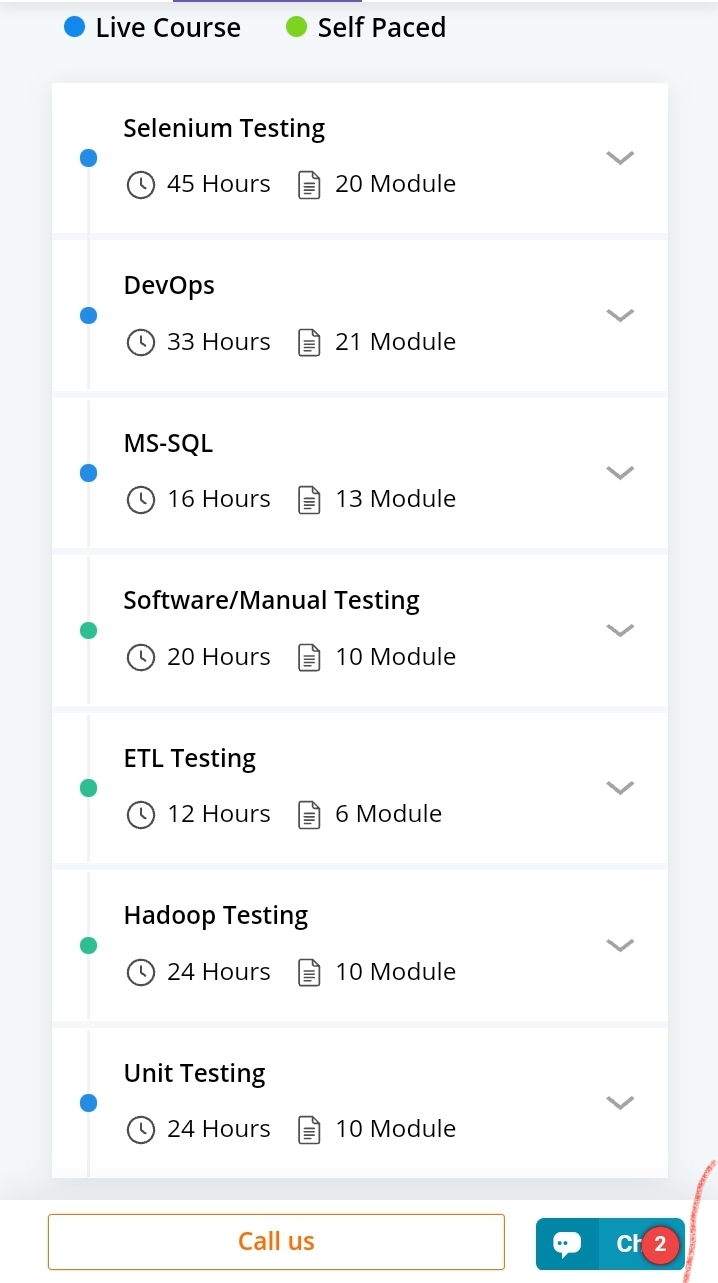This screenshot has width=718, height=1283.
Task: Open the Hadoop Testing course title
Action: coord(216,915)
